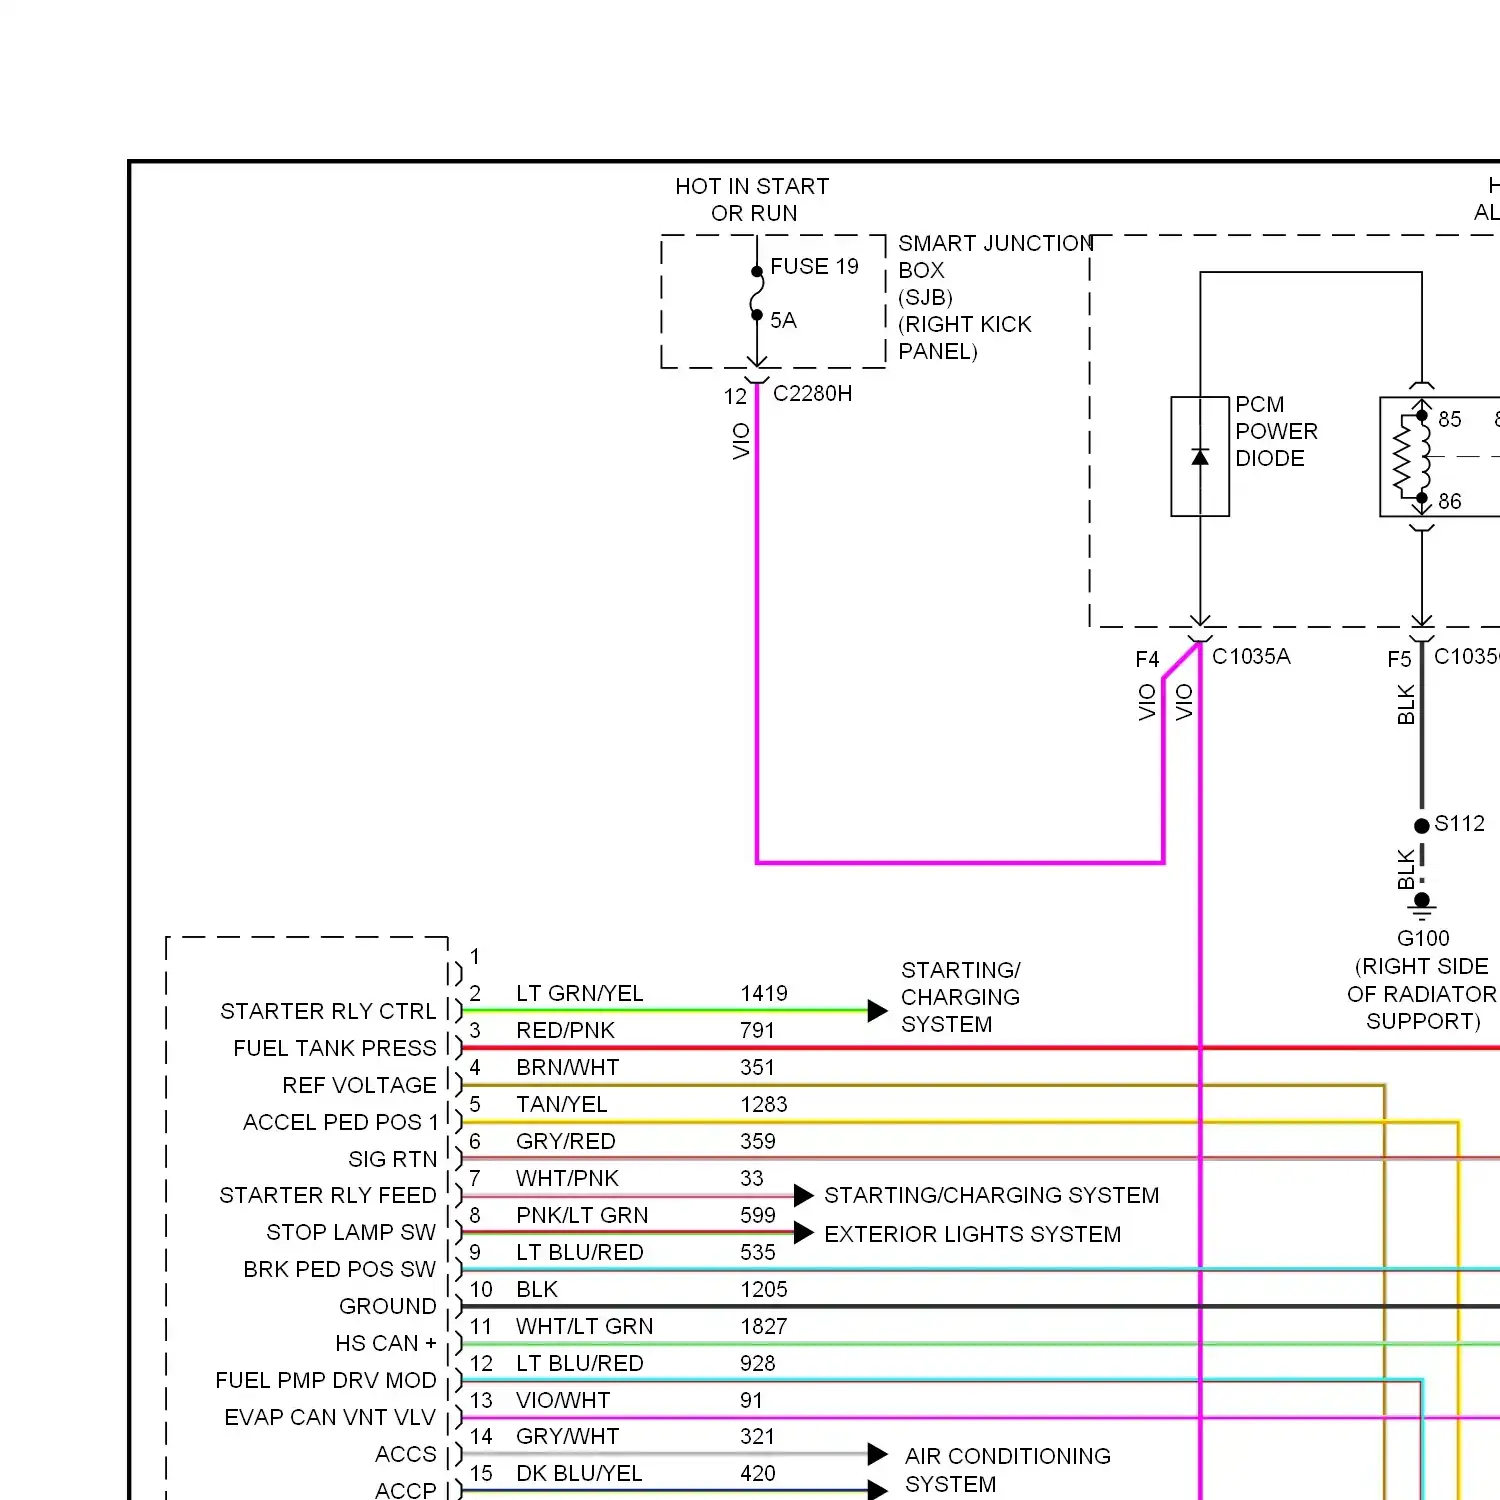Click the ground symbol above G100

[1422, 907]
